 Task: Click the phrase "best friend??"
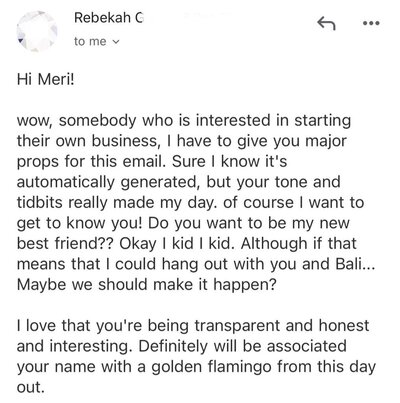pos(65,244)
